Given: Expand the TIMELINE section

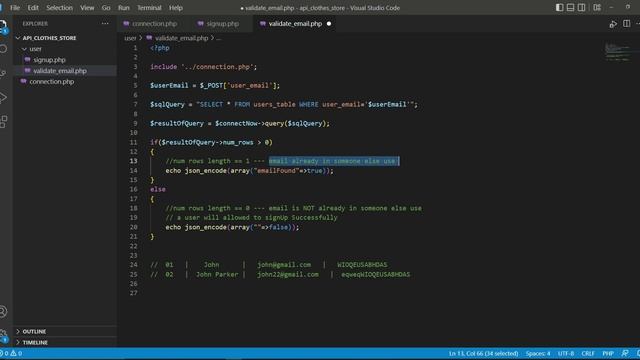Looking at the screenshot, I should pyautogui.click(x=65, y=342).
